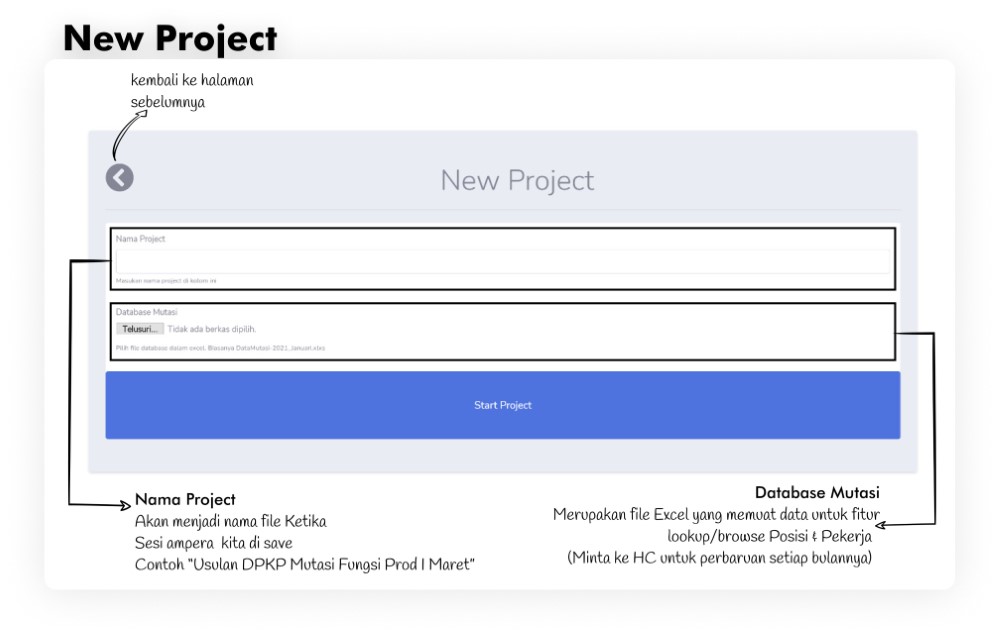Image resolution: width=1000 pixels, height=638 pixels.
Task: Click the 'Masukkan nama project' helper text
Action: point(166,281)
